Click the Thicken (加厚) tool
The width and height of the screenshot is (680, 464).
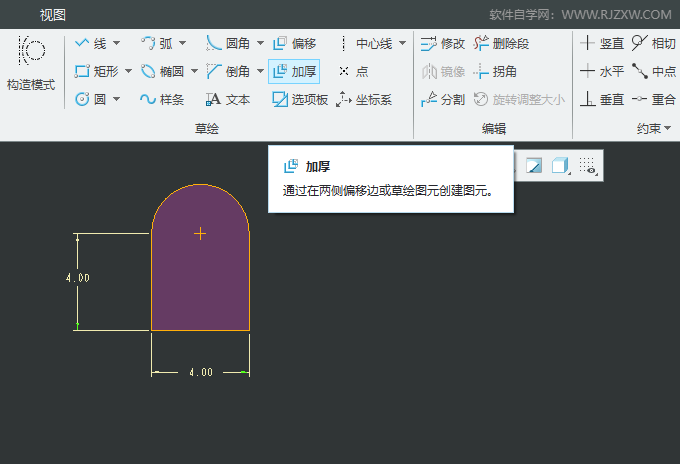[x=294, y=71]
